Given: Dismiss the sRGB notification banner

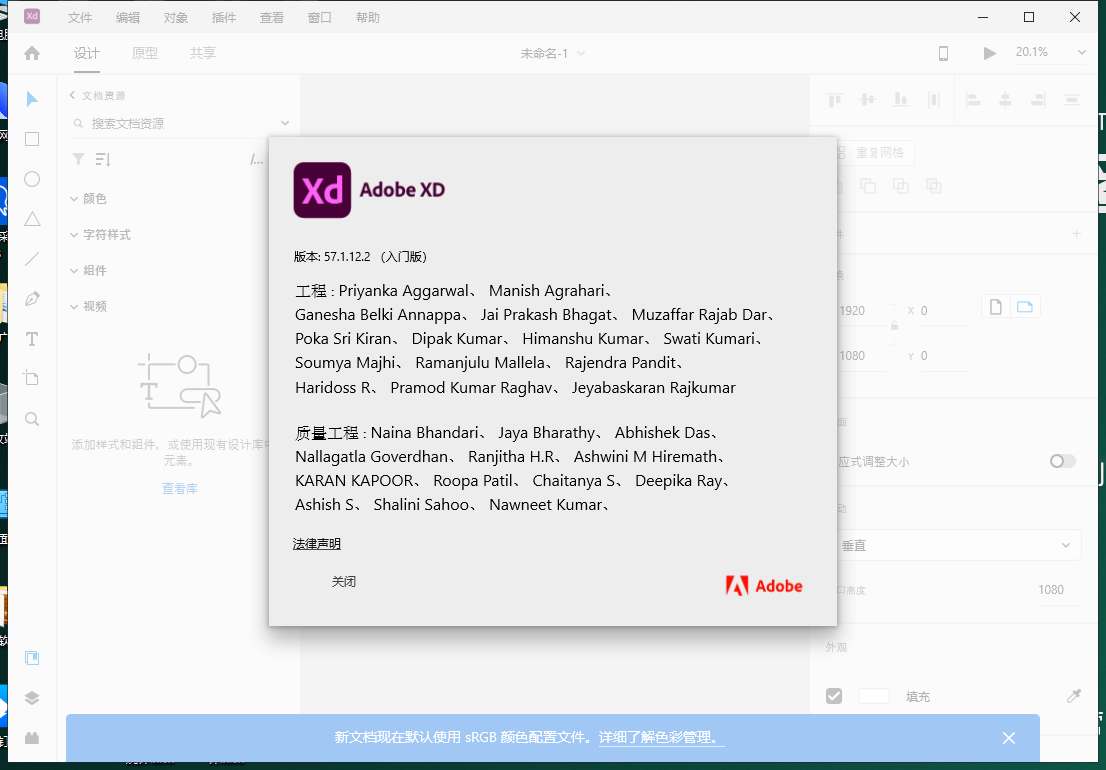Looking at the screenshot, I should 1009,738.
